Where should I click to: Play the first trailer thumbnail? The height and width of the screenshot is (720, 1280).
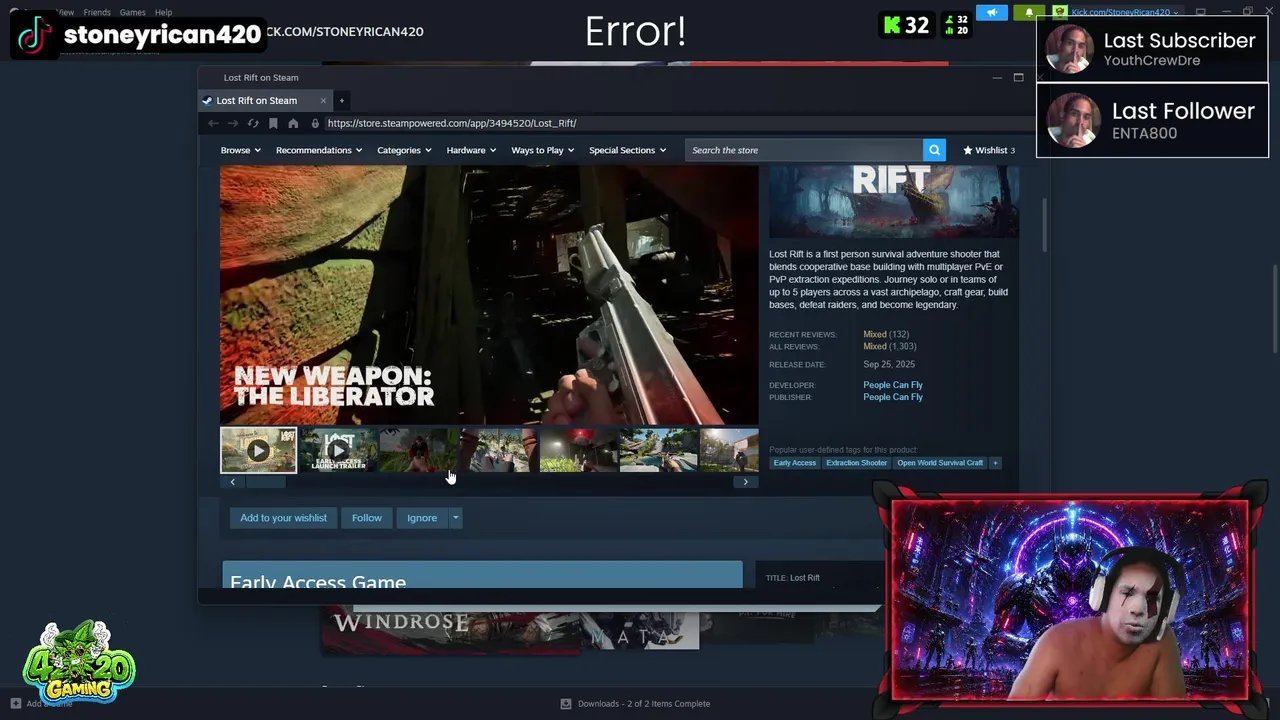(x=258, y=450)
